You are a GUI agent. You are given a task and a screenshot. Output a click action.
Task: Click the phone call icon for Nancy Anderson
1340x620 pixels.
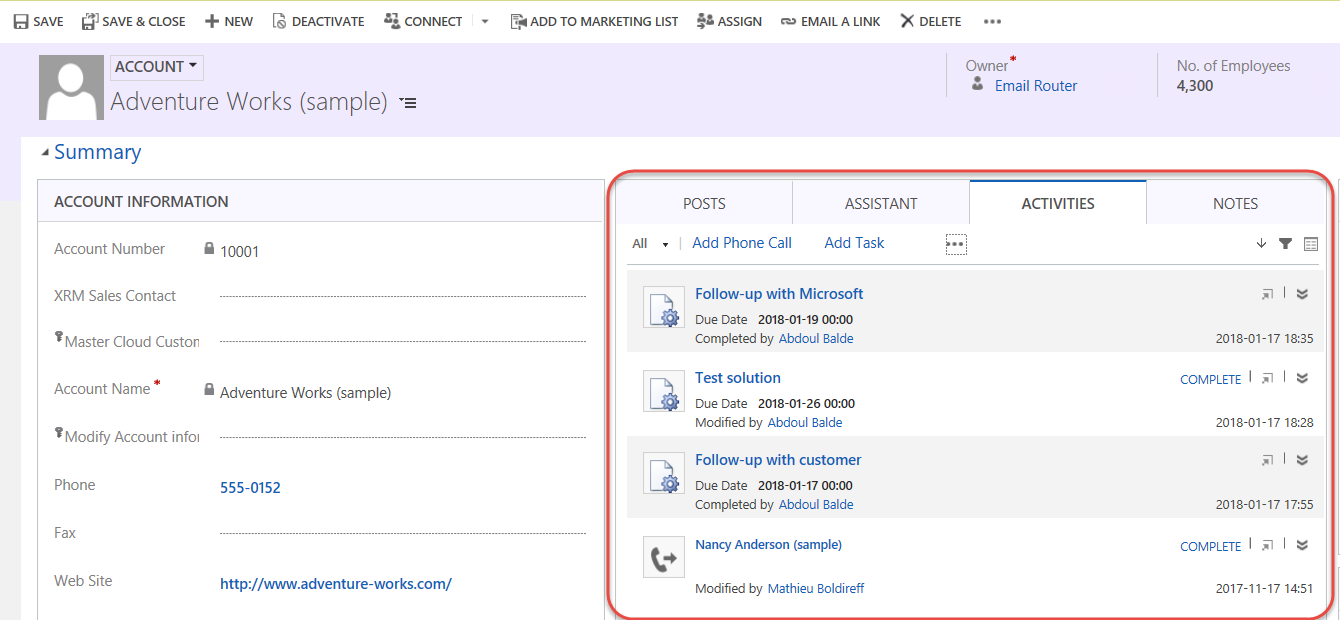point(663,557)
